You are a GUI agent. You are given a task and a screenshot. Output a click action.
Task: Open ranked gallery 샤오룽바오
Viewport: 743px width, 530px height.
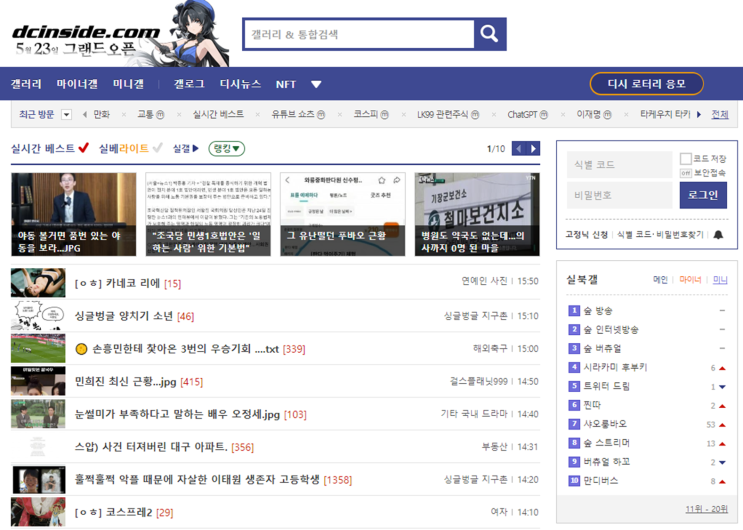(605, 424)
